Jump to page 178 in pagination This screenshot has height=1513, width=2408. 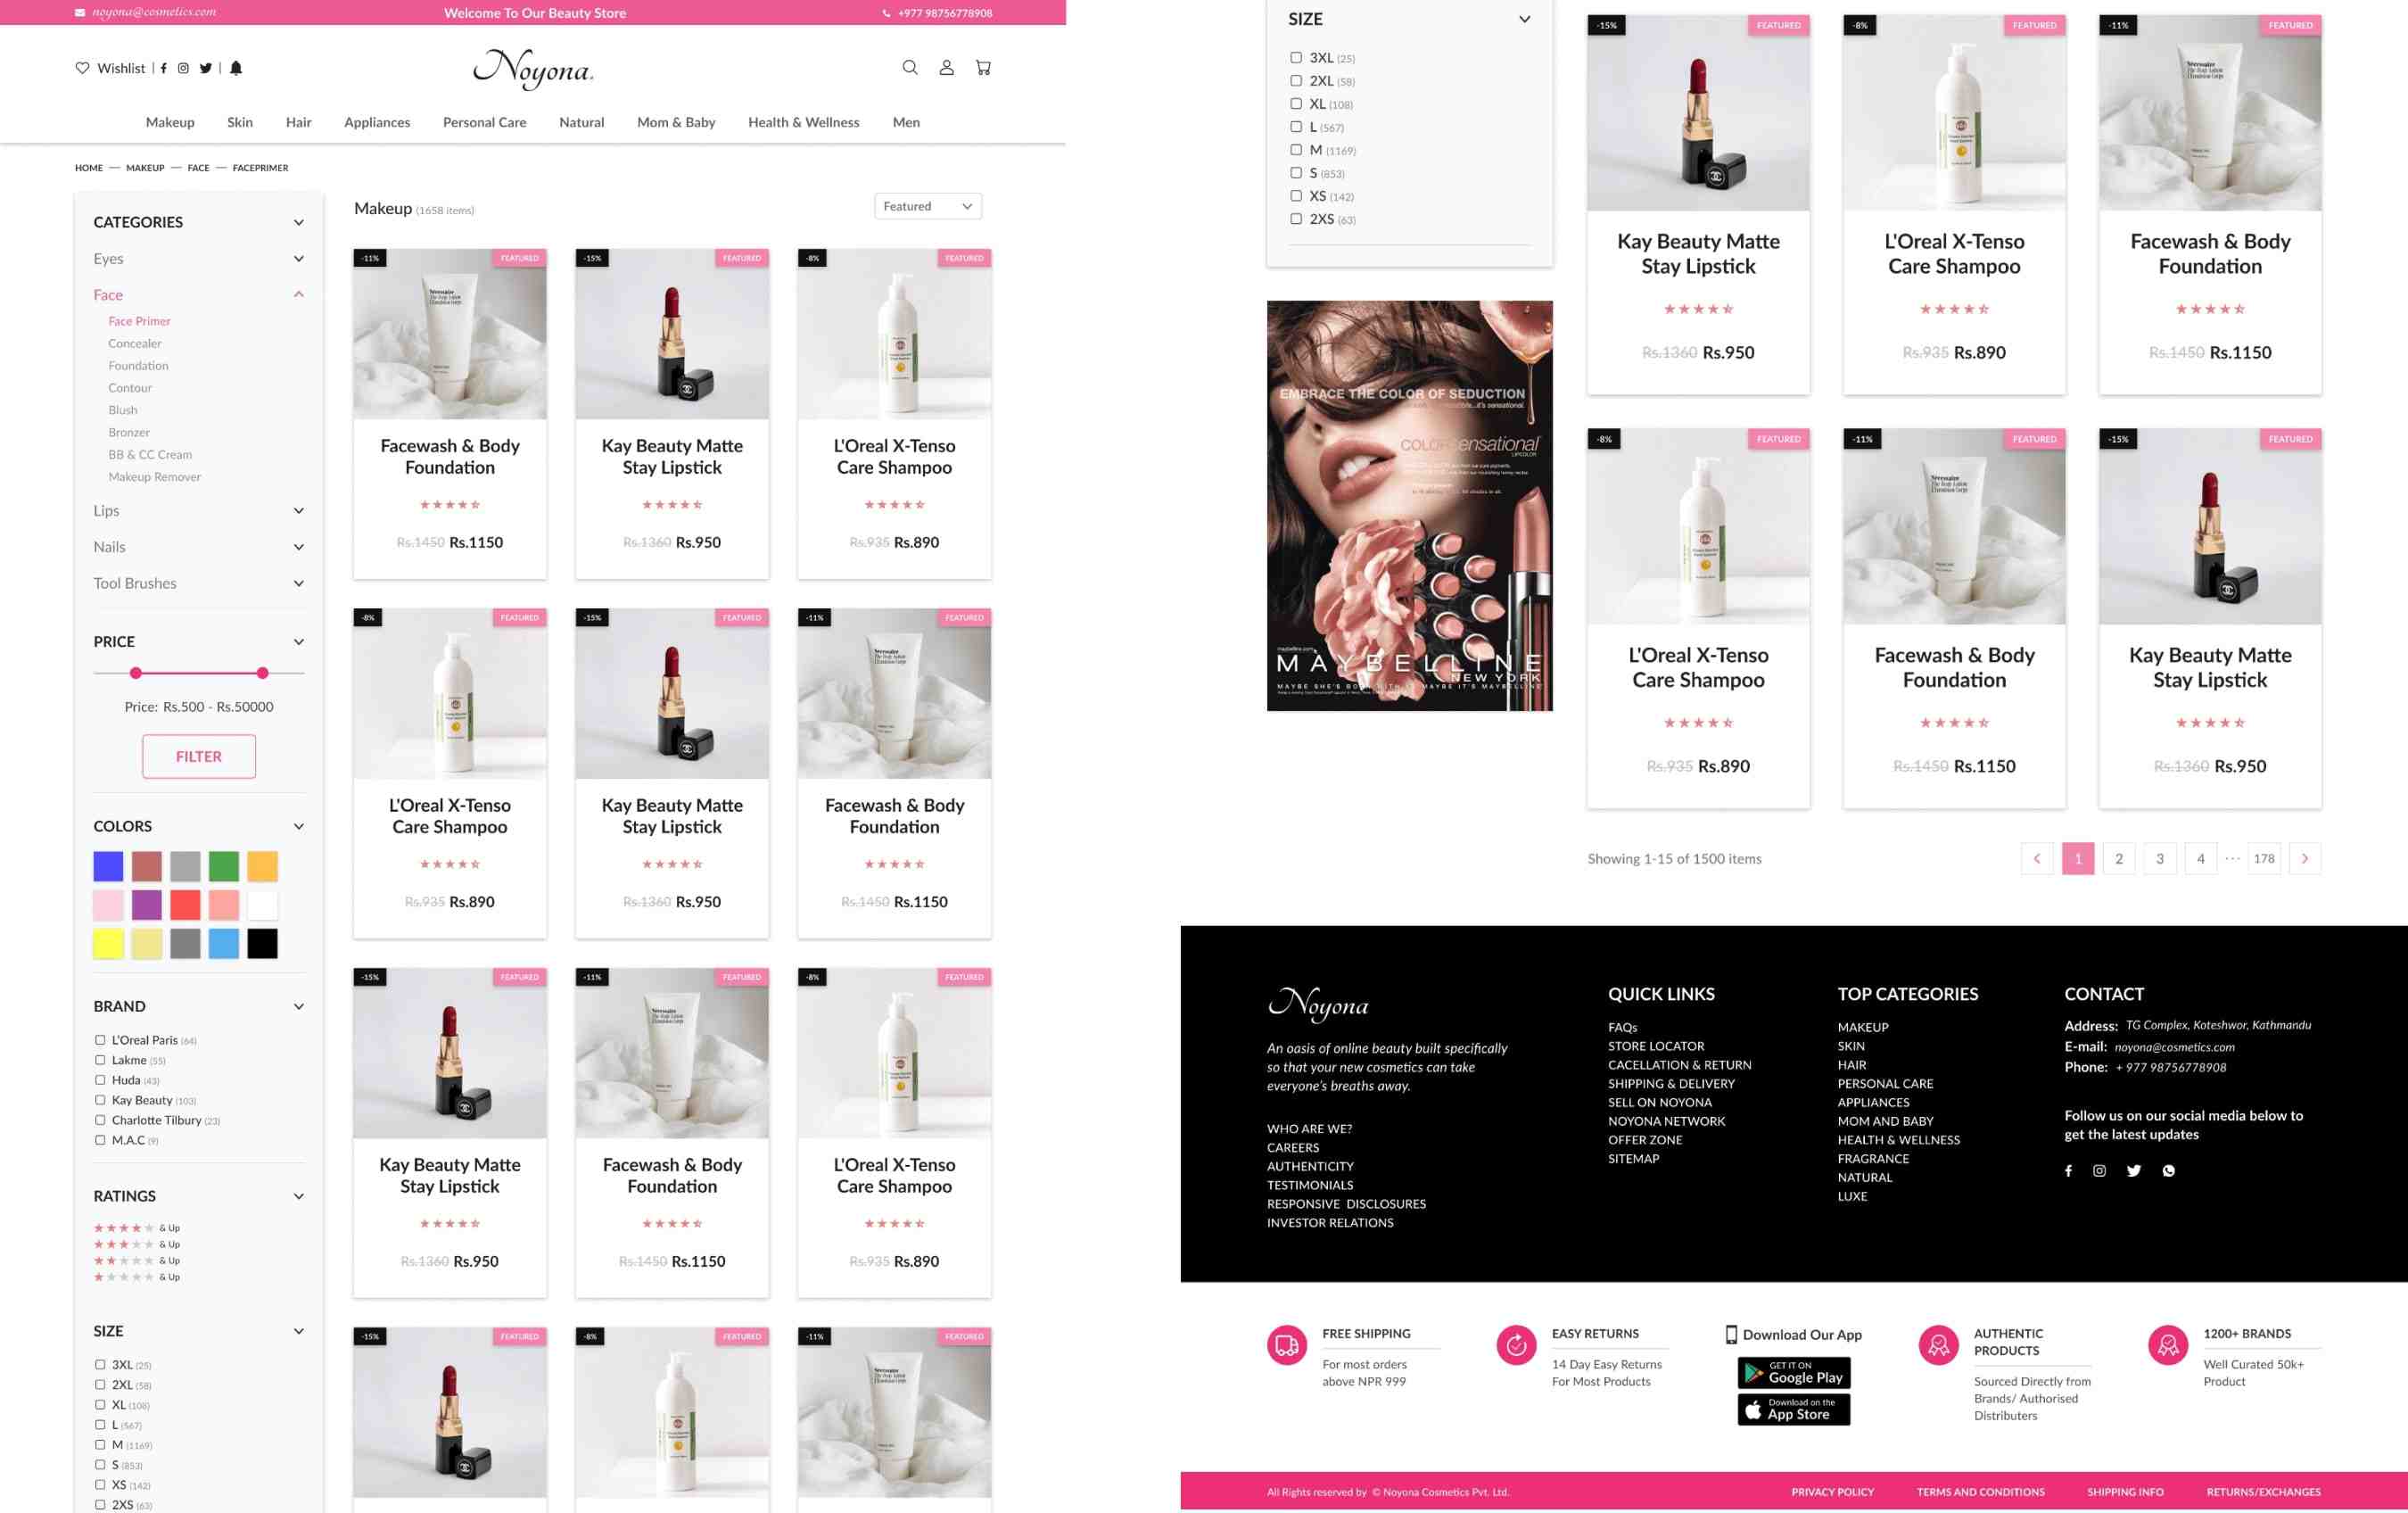[x=2264, y=858]
